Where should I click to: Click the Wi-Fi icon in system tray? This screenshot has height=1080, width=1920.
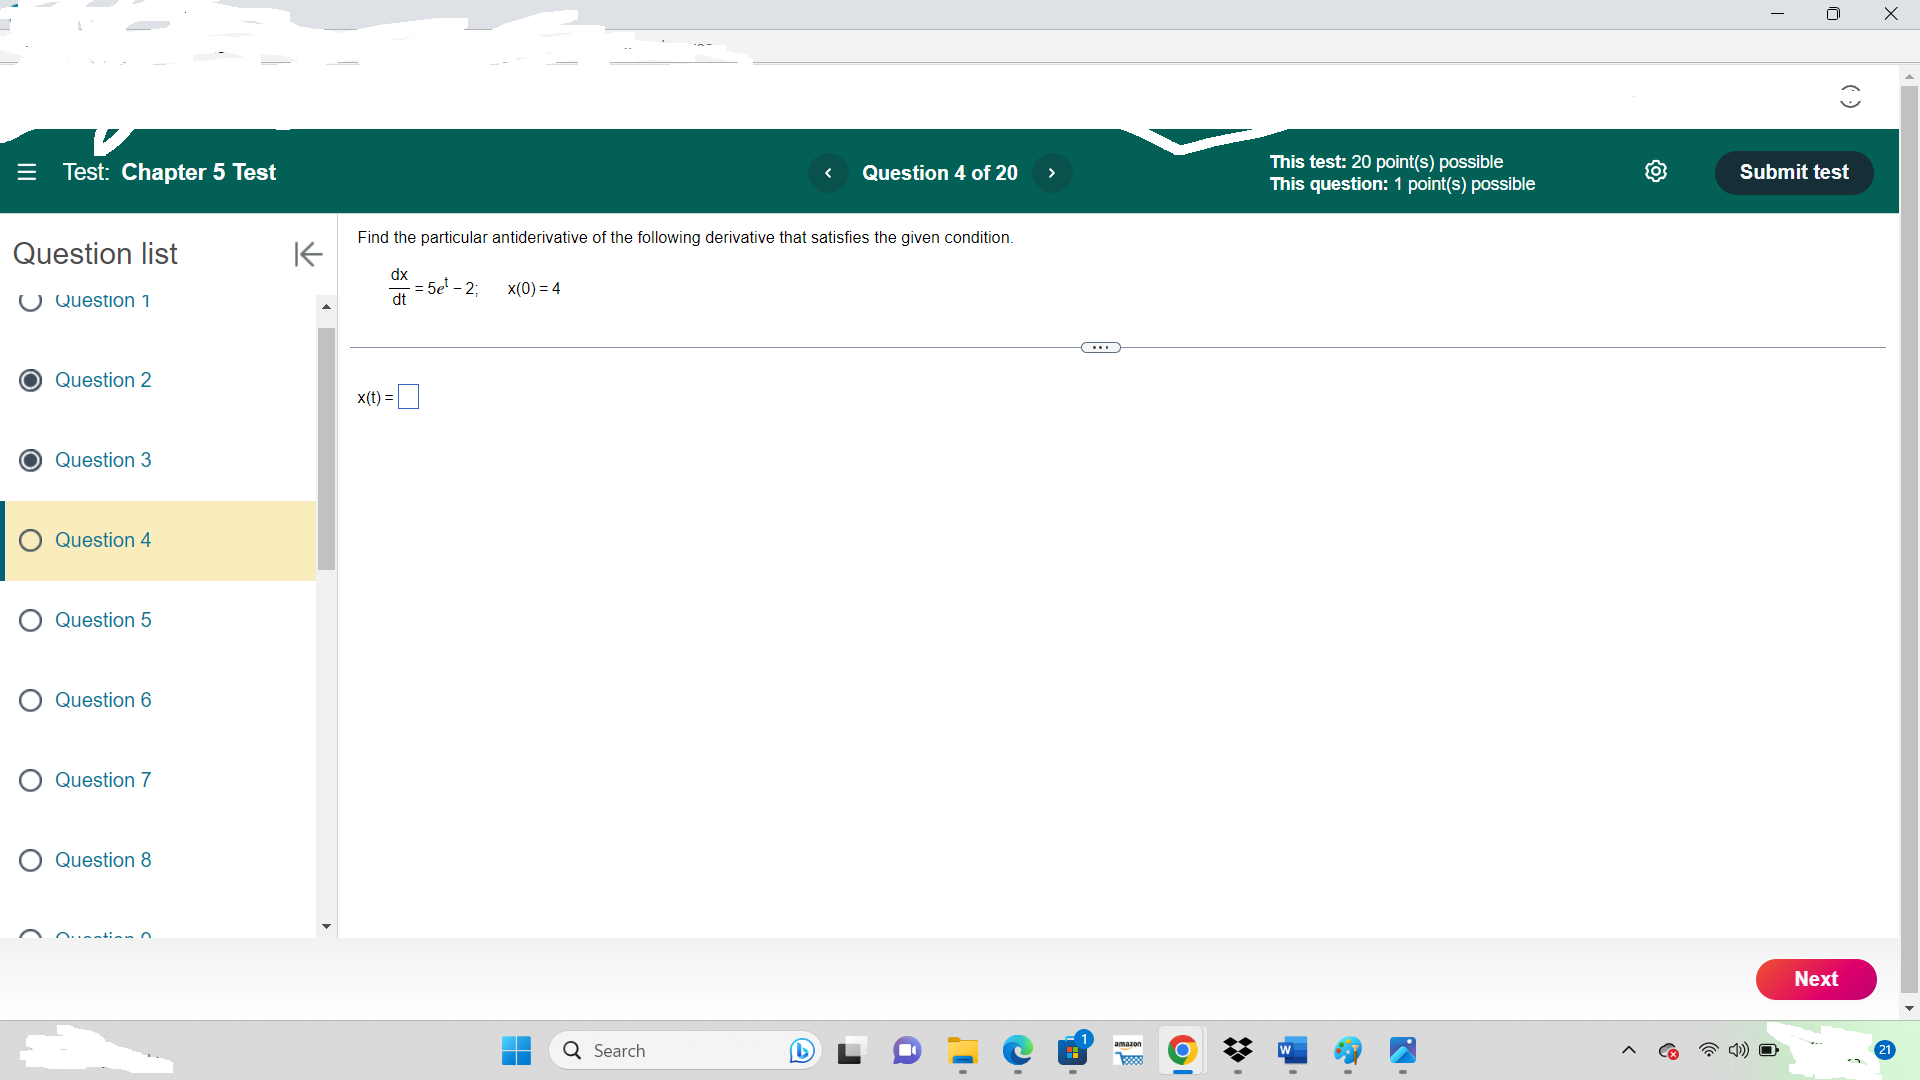1708,1050
